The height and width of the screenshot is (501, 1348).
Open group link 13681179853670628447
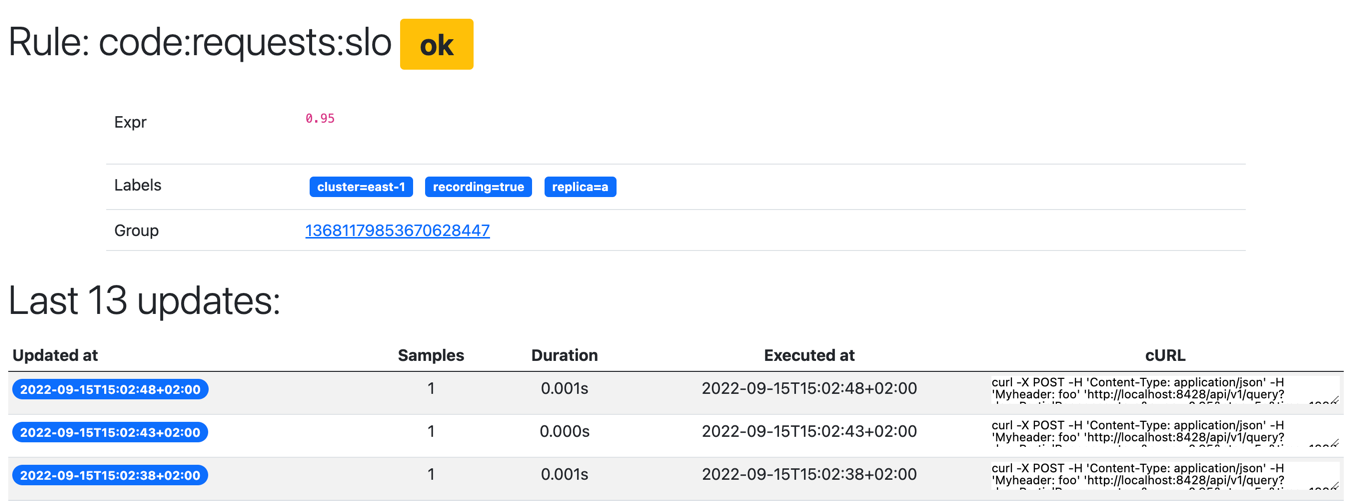click(x=397, y=231)
